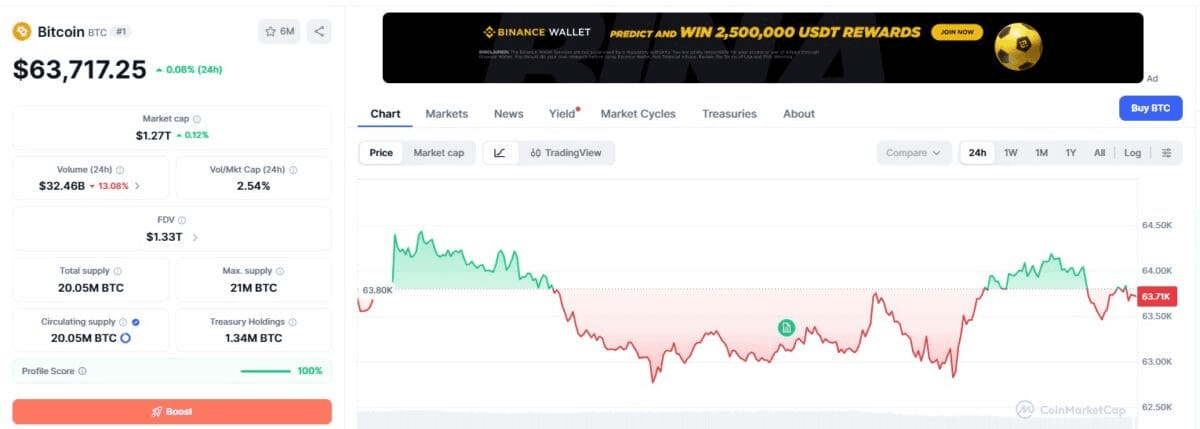Toggle the Log scale option
The height and width of the screenshot is (429, 1200).
pos(1132,153)
